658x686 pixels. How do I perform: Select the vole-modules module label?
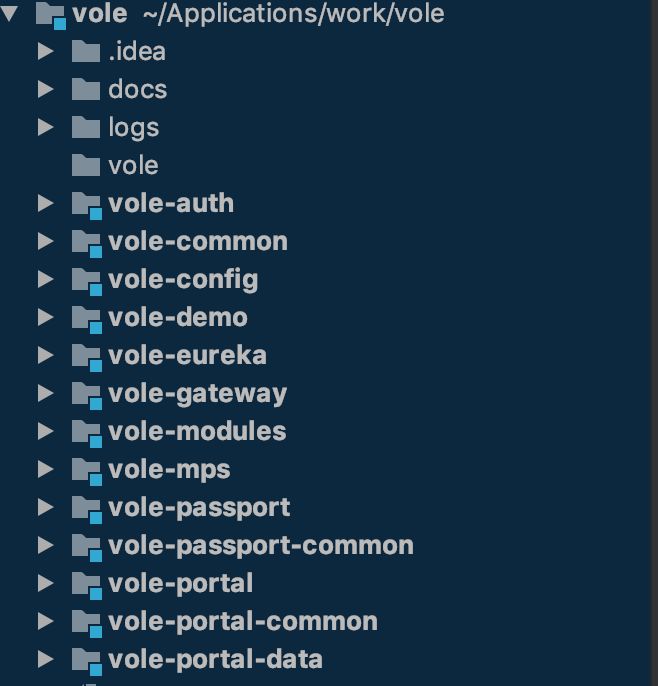(197, 431)
